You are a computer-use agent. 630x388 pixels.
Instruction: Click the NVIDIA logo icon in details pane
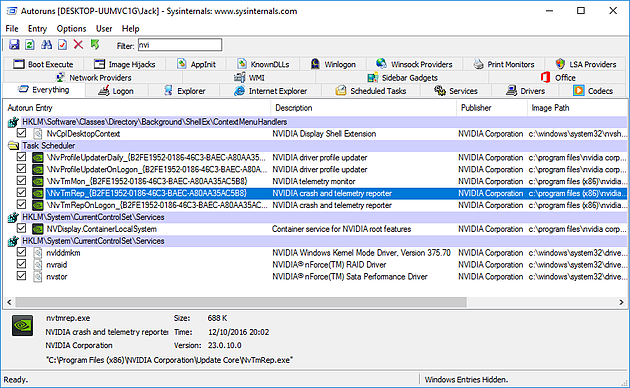point(22,325)
